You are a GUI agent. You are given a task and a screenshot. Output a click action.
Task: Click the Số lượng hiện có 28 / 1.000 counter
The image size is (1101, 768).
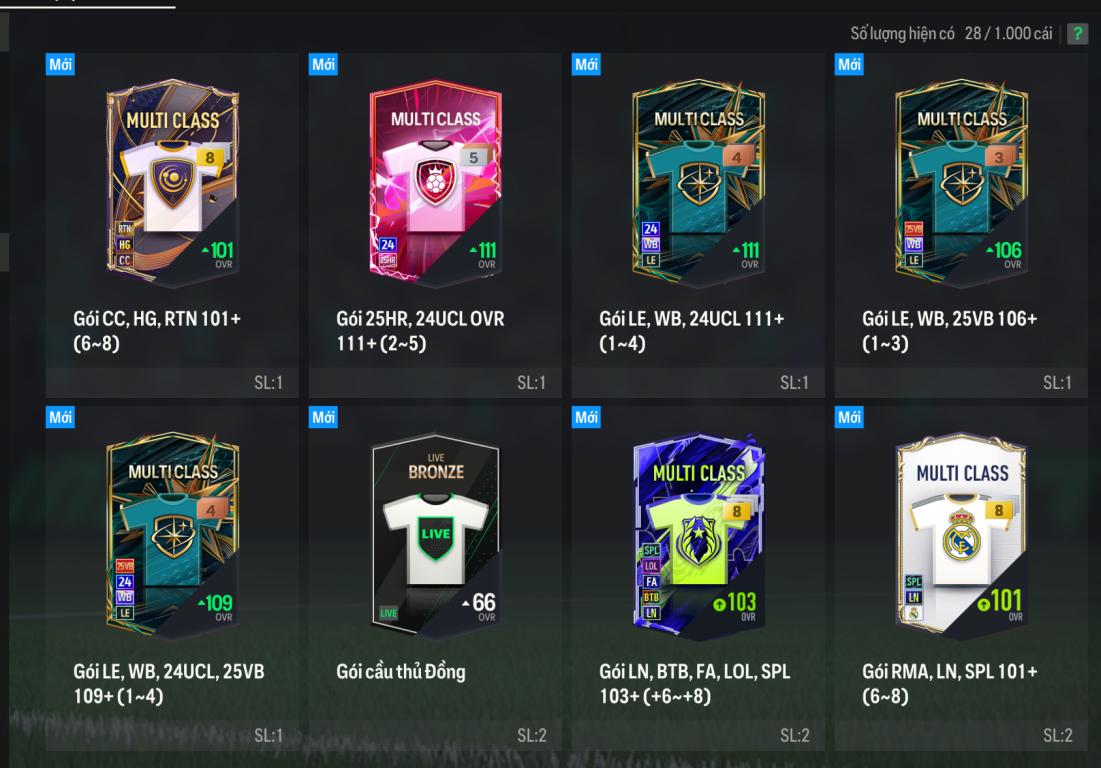click(951, 34)
